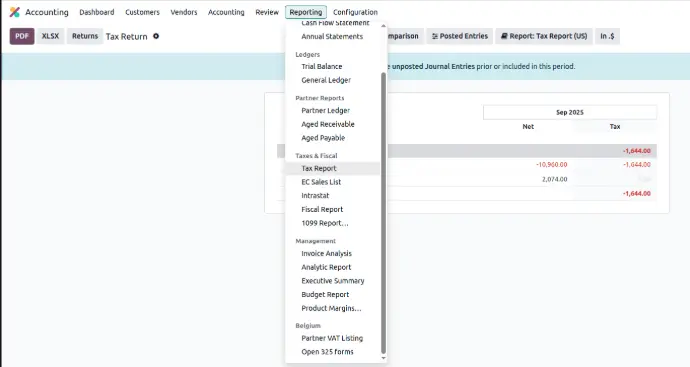Open Partner VAT Listing report
Image resolution: width=690 pixels, height=367 pixels.
pyautogui.click(x=332, y=338)
